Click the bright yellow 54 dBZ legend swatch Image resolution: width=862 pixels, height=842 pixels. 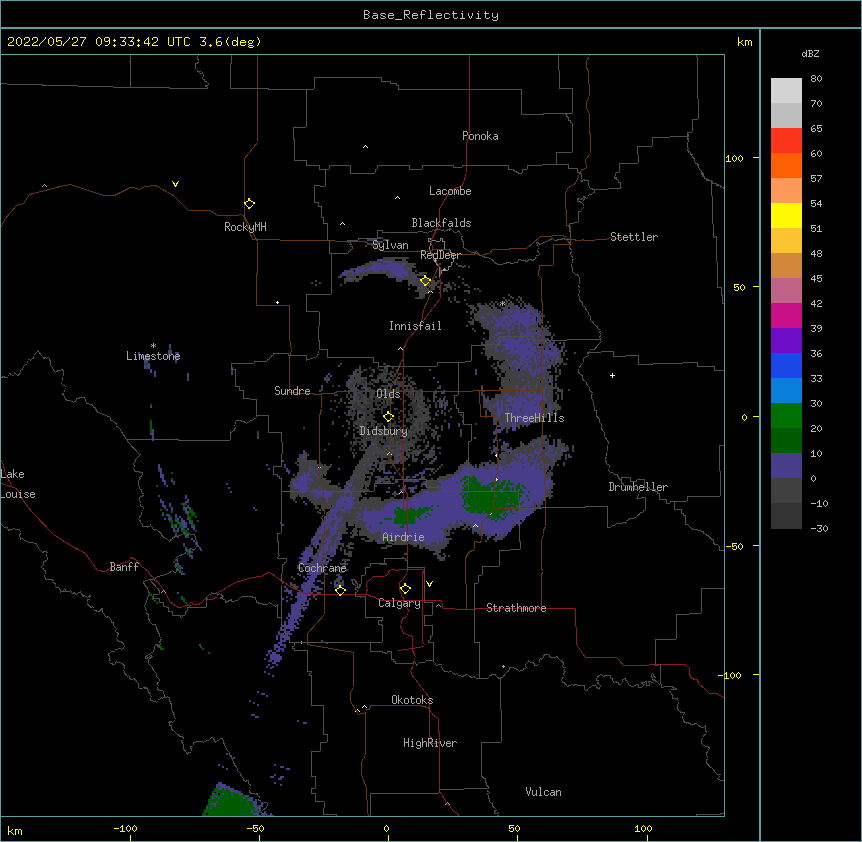[786, 215]
